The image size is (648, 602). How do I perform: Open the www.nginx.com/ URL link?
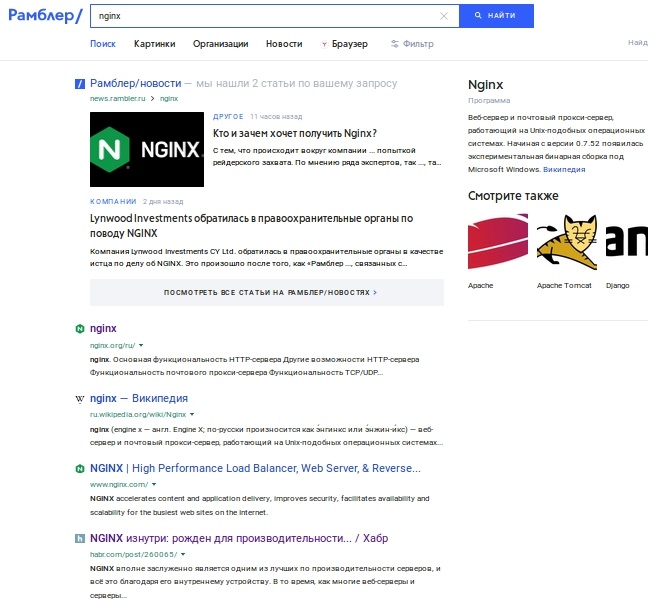[119, 484]
